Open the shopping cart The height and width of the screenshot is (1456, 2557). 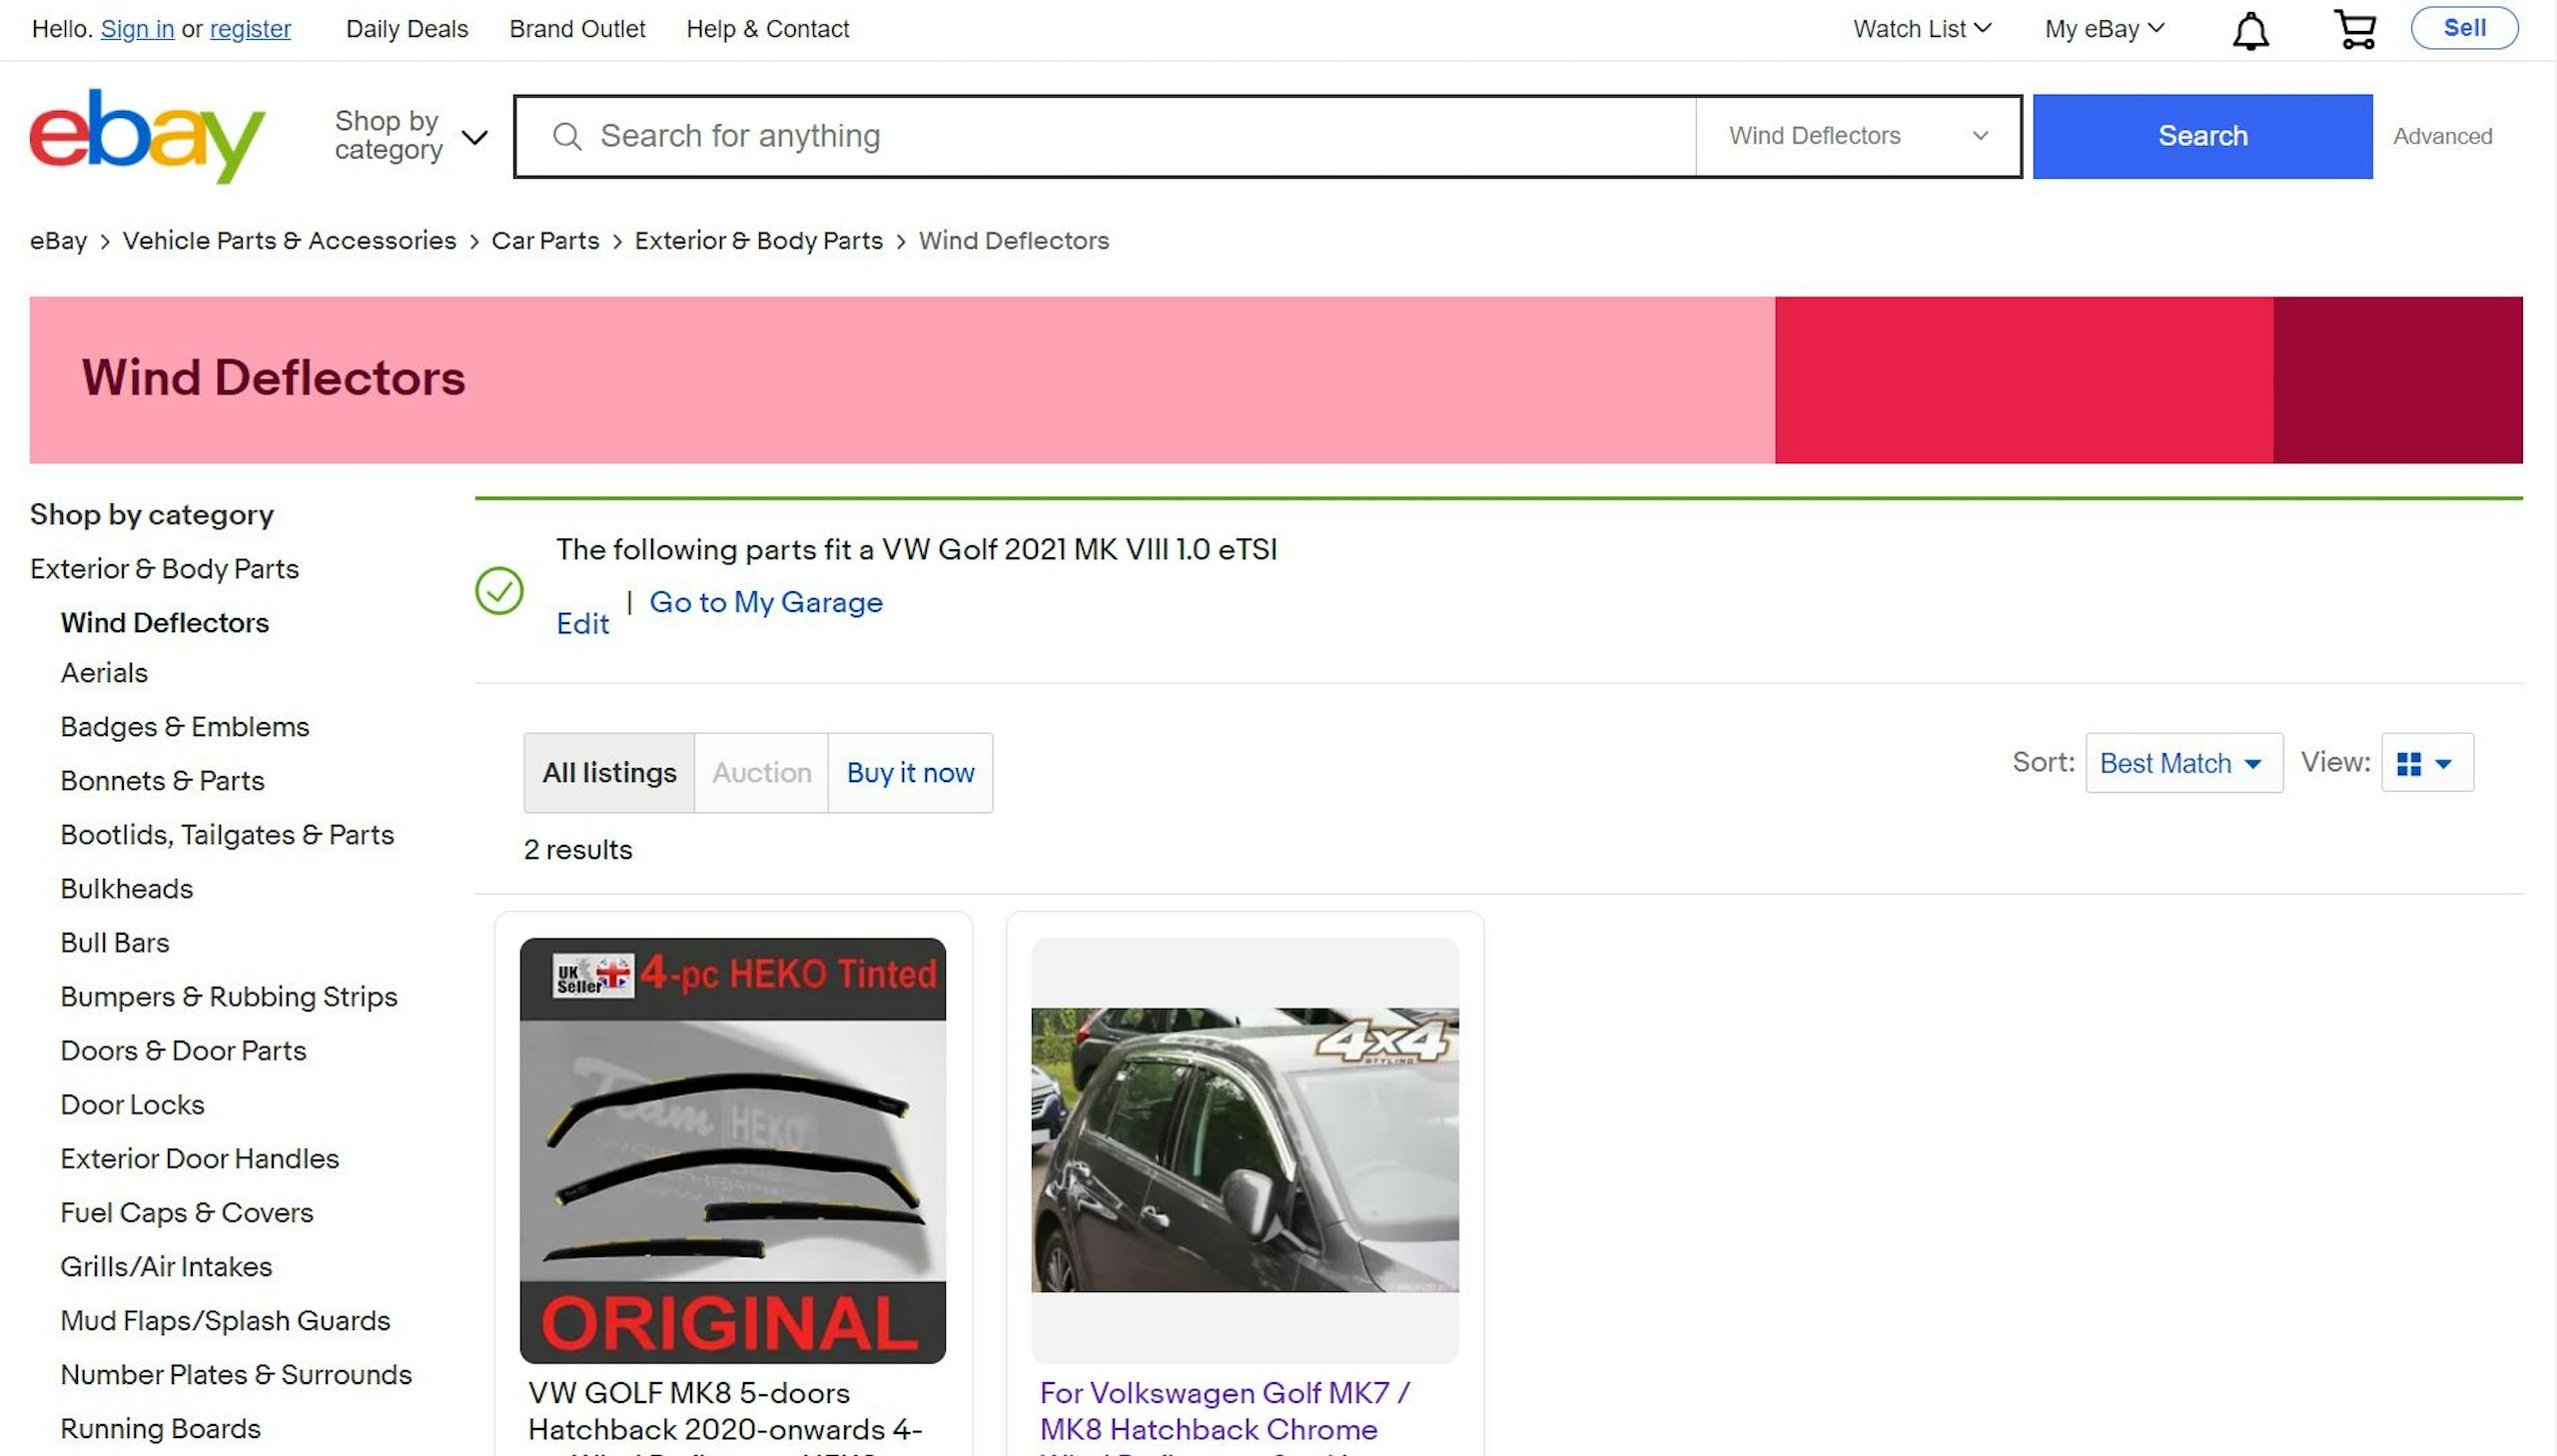click(2355, 29)
